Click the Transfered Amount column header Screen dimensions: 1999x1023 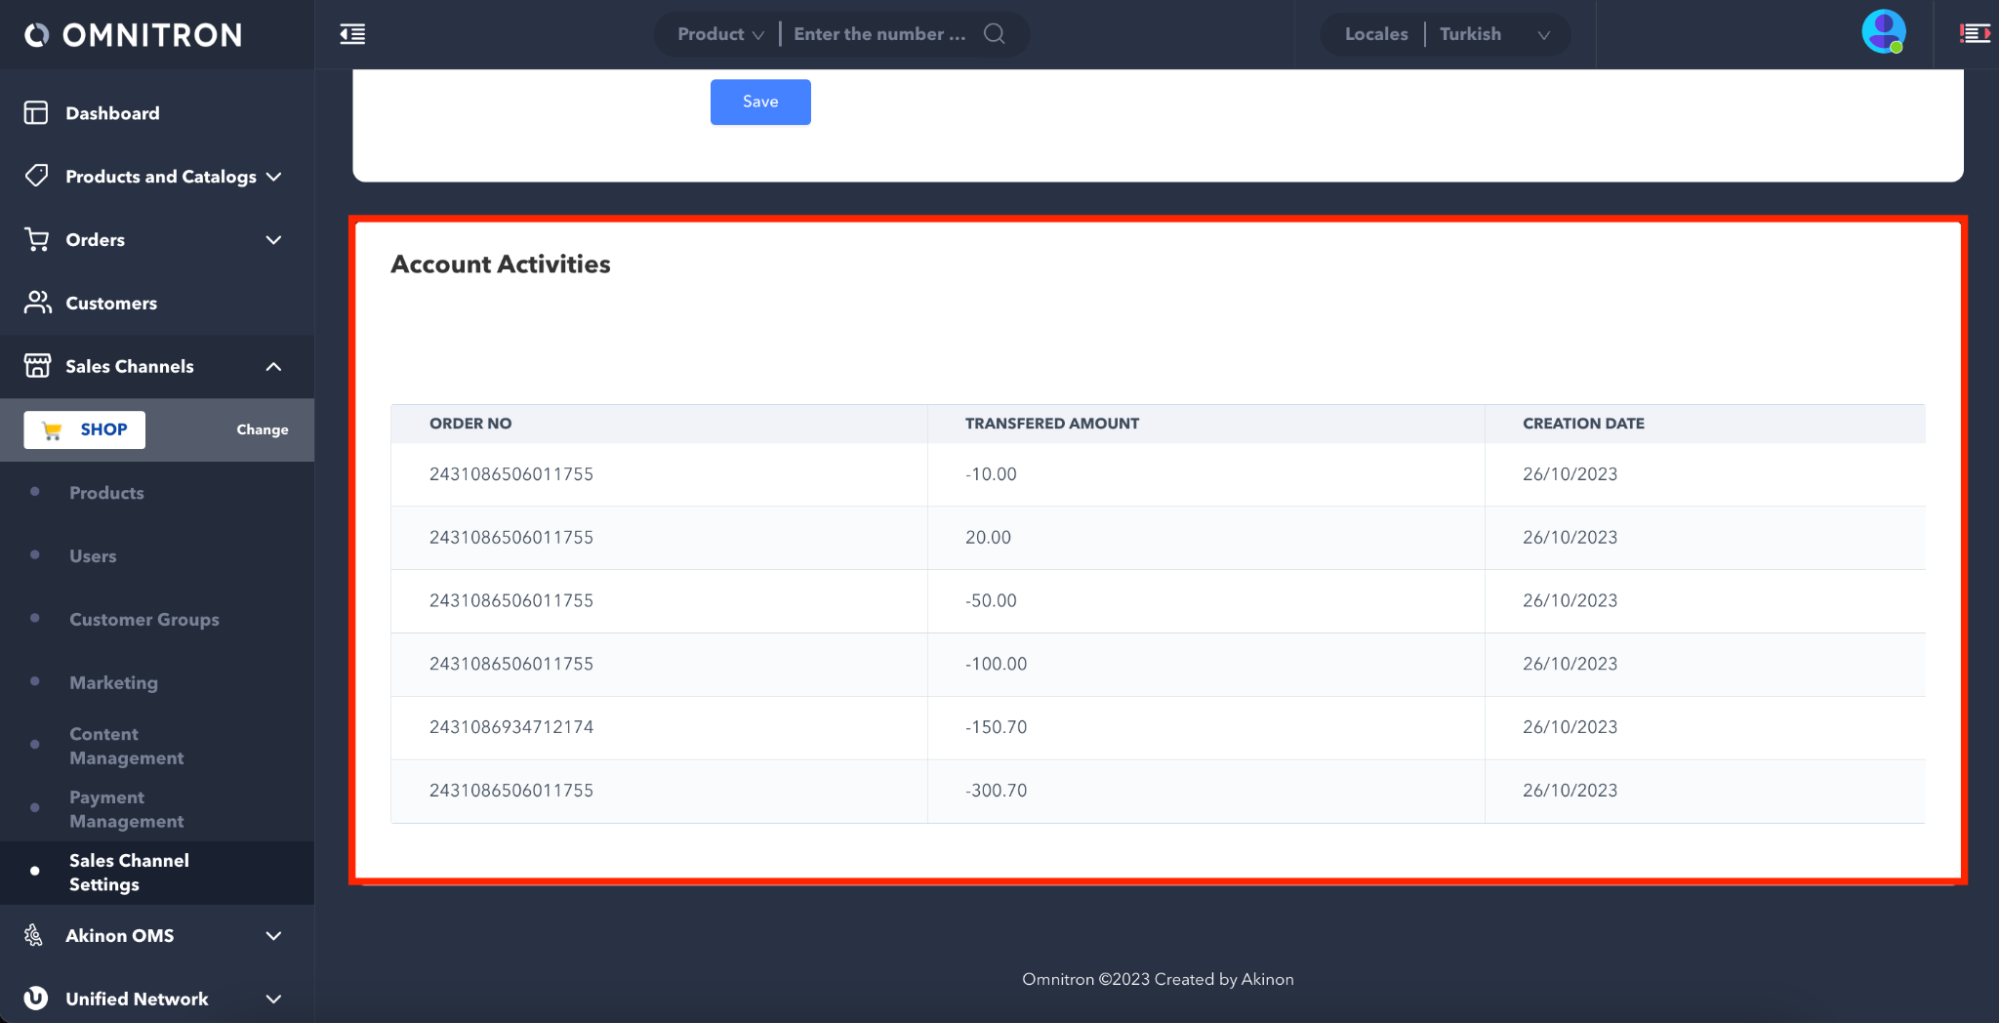point(1051,423)
